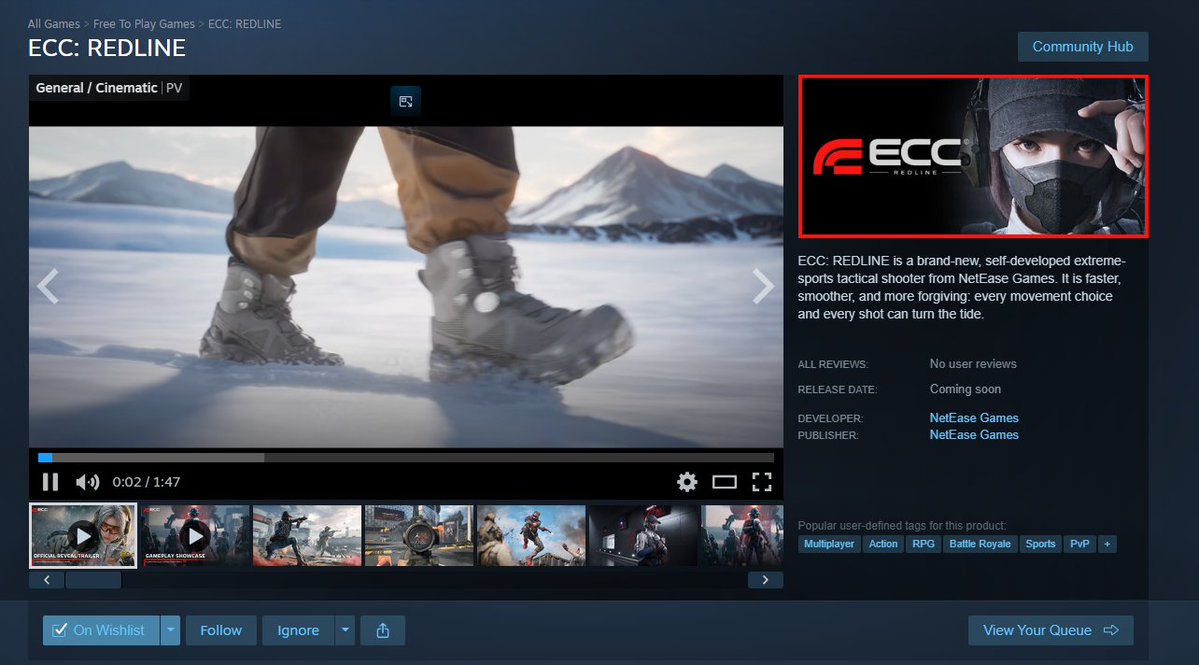Select the RPG tag
This screenshot has height=665, width=1199.
point(924,544)
